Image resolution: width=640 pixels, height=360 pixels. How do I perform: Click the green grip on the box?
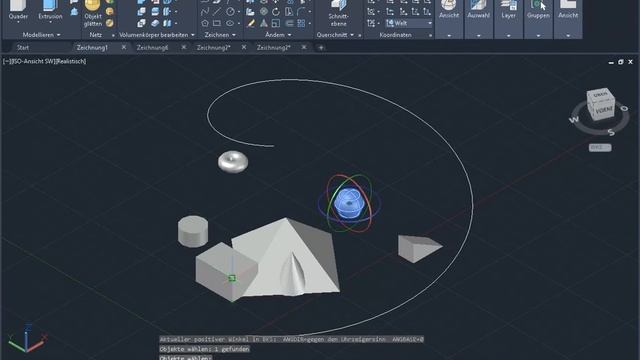pos(232,278)
